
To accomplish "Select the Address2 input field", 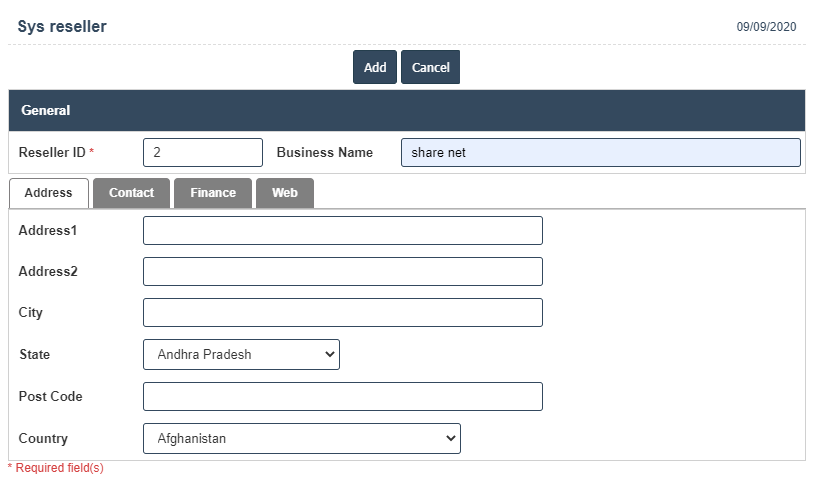I will pyautogui.click(x=342, y=271).
